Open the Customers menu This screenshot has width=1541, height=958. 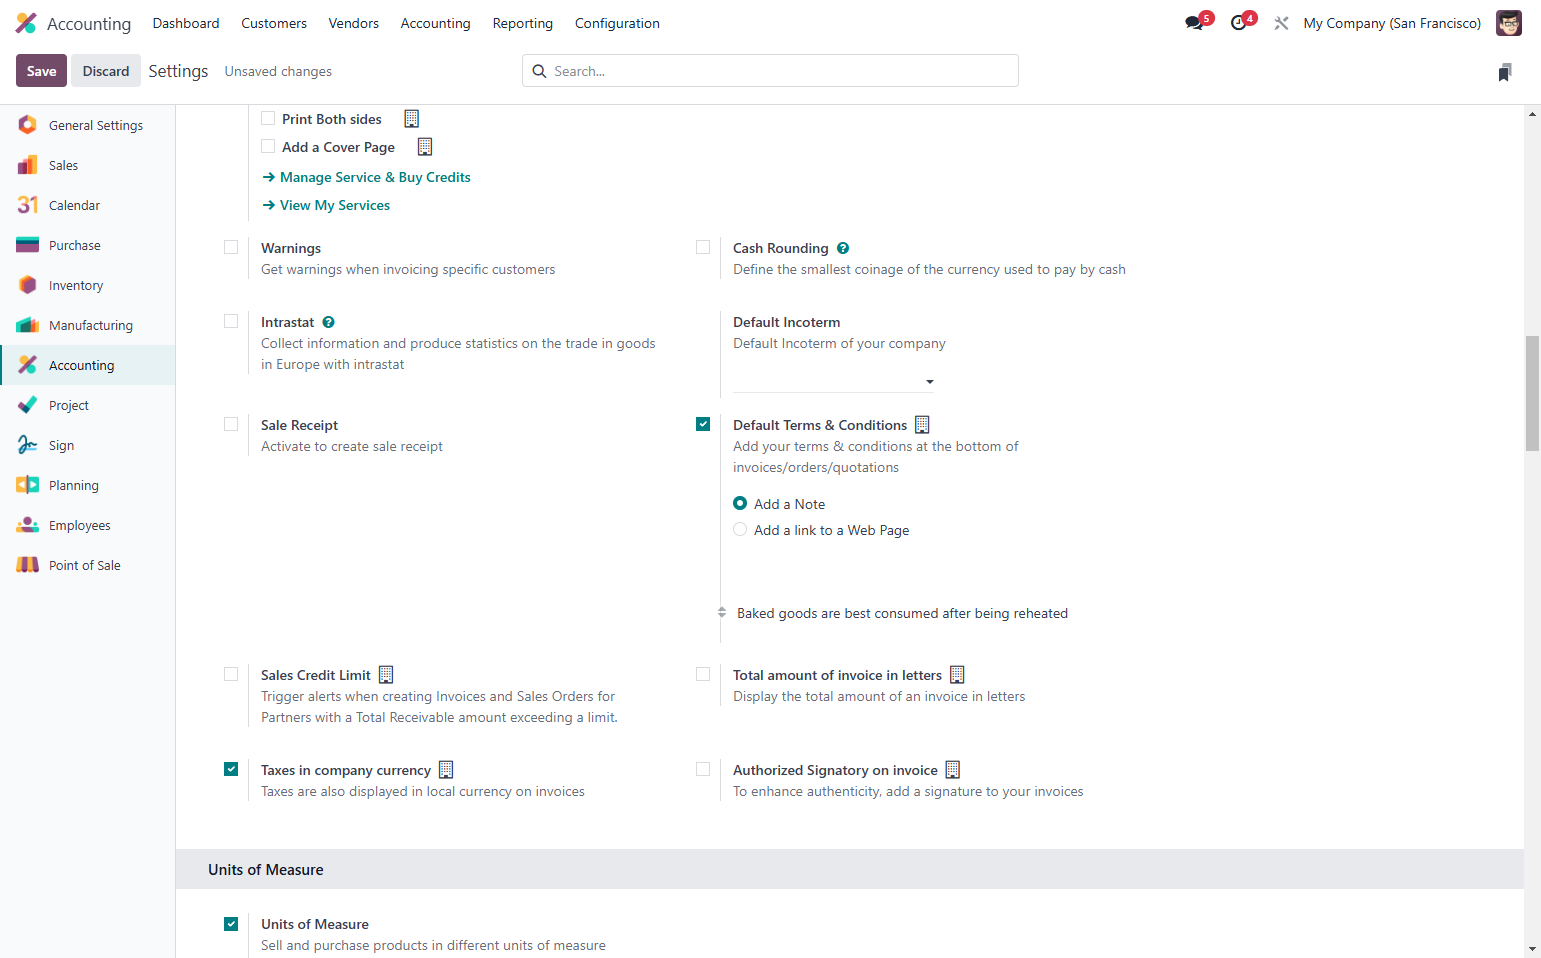[x=274, y=23]
